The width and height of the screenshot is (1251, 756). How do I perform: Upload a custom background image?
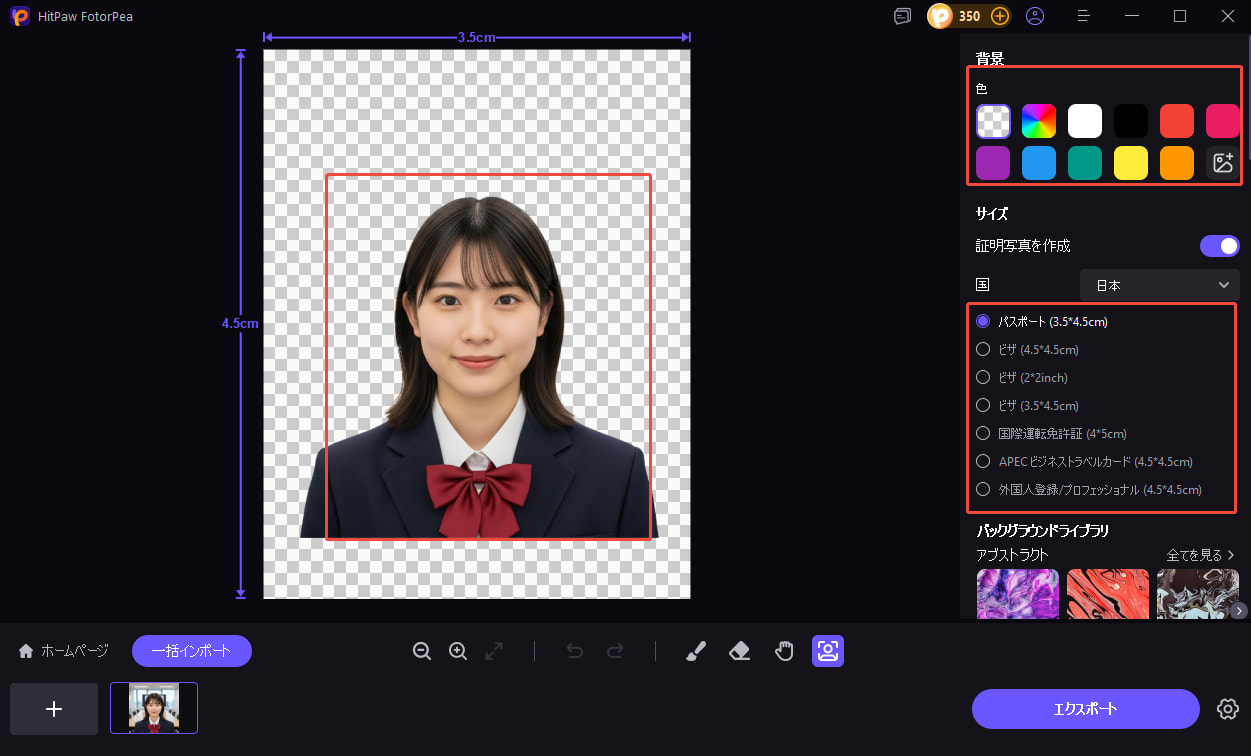(x=1222, y=163)
